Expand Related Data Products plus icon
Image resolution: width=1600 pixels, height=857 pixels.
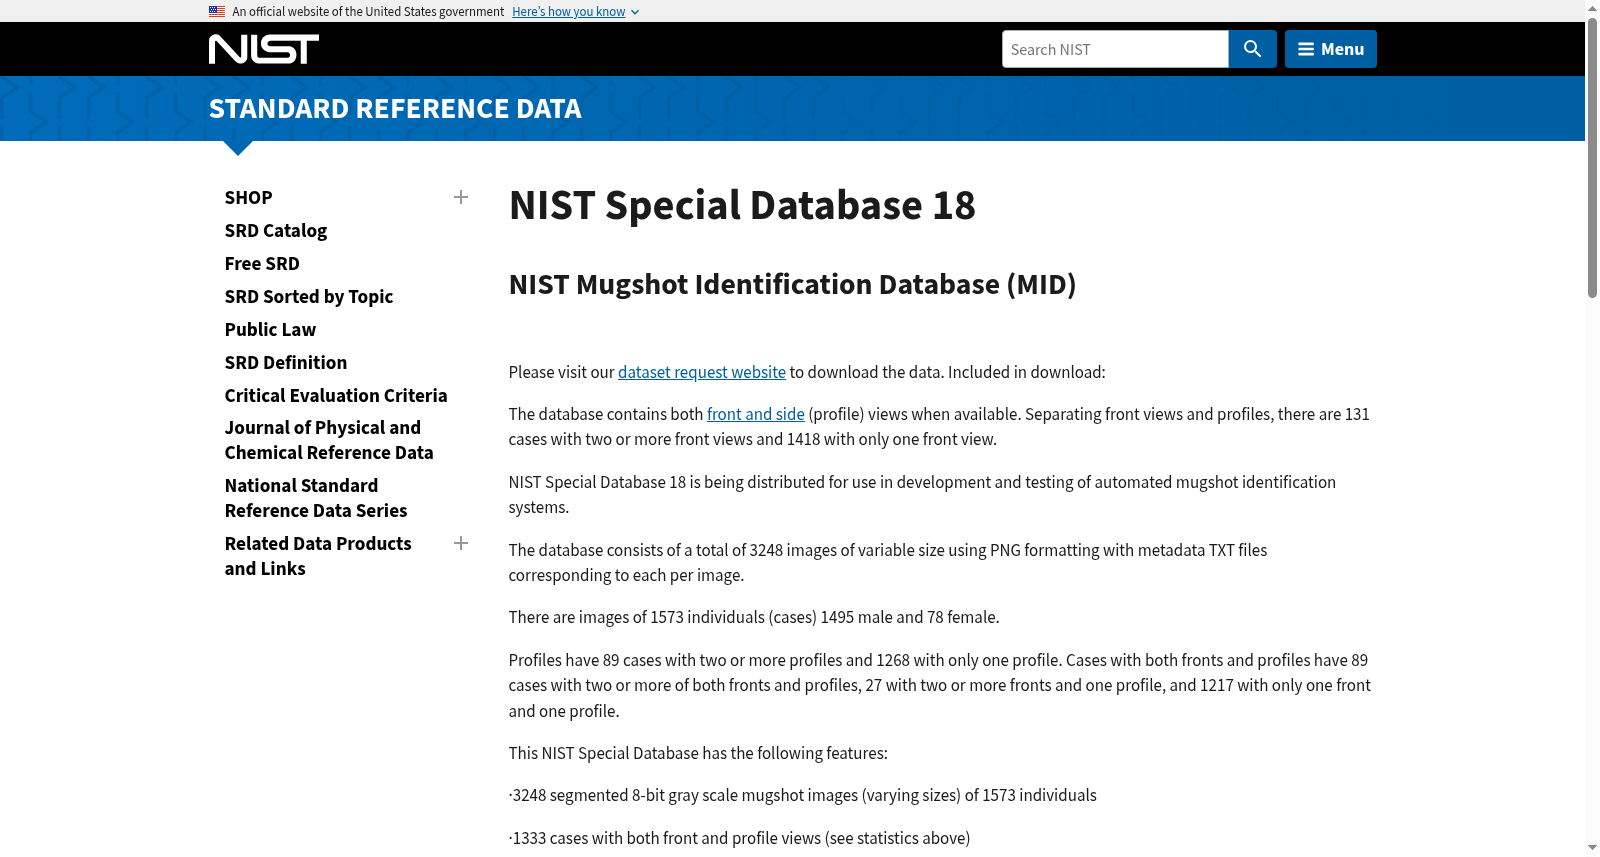(x=461, y=543)
